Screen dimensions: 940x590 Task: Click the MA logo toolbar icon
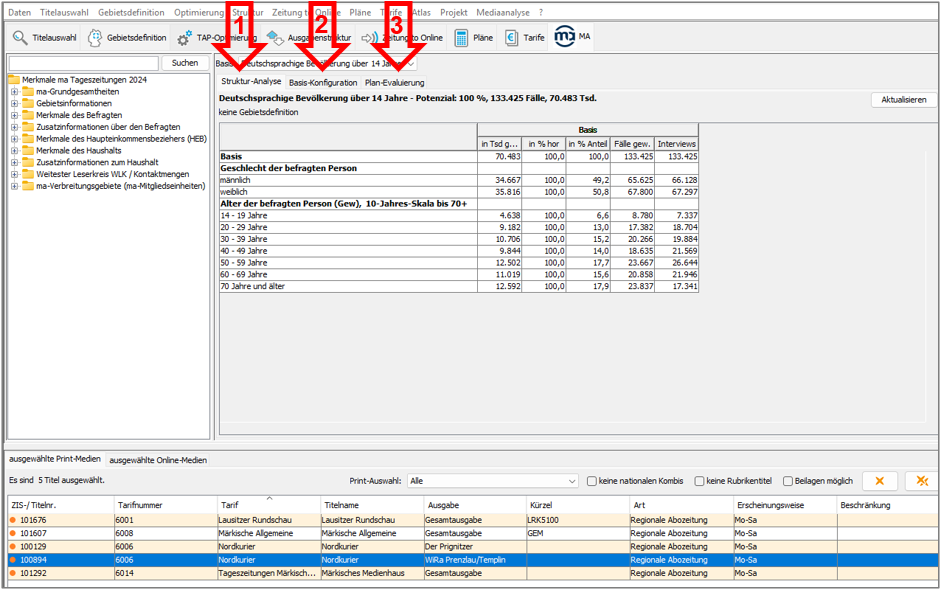566,38
